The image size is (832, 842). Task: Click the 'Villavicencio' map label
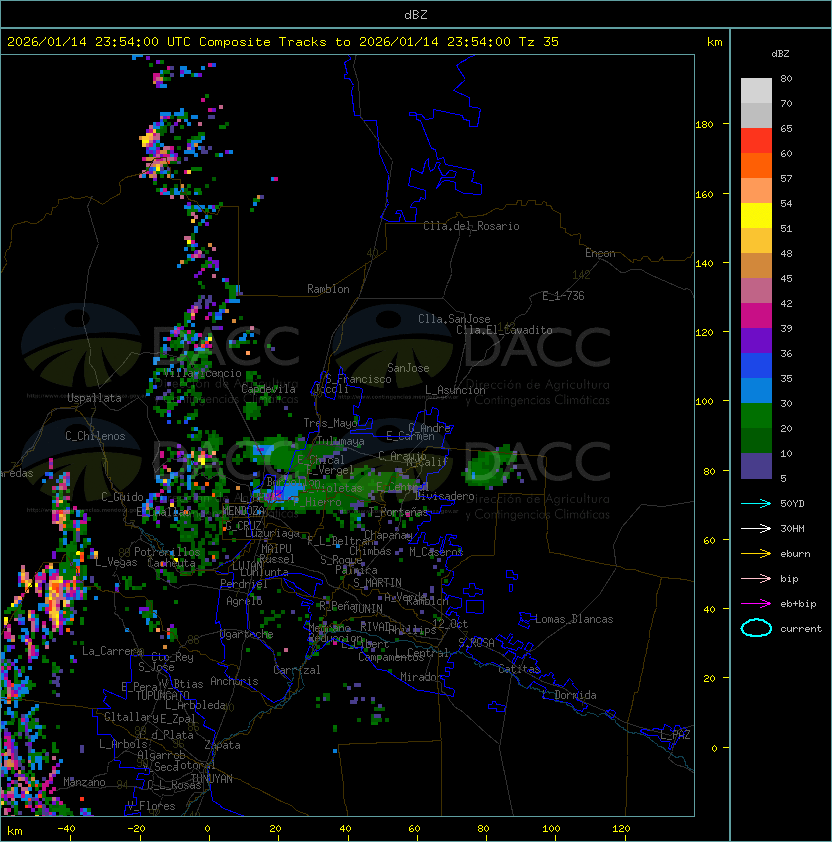202,373
